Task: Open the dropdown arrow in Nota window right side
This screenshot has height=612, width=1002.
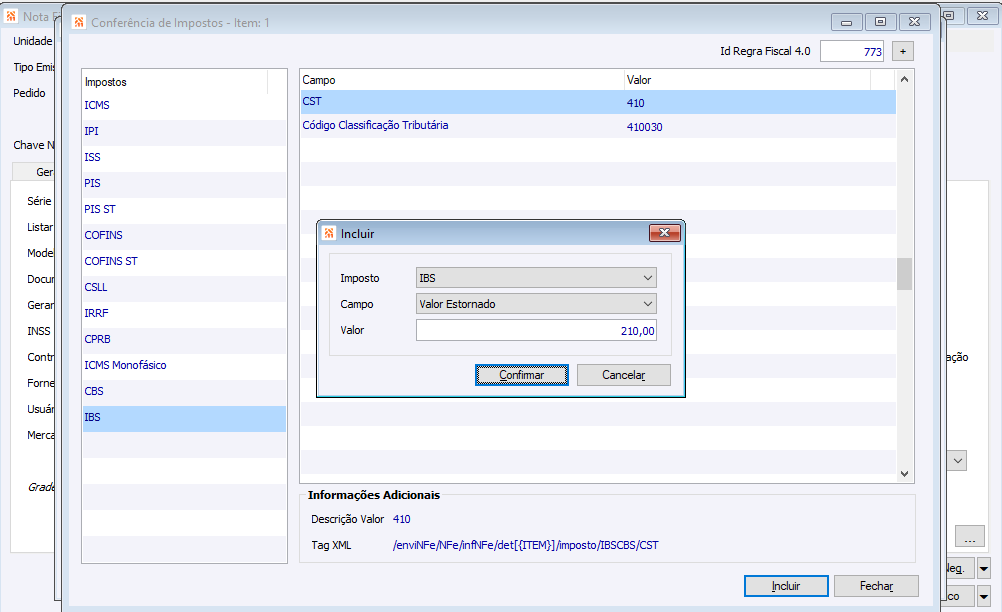Action: pos(958,461)
